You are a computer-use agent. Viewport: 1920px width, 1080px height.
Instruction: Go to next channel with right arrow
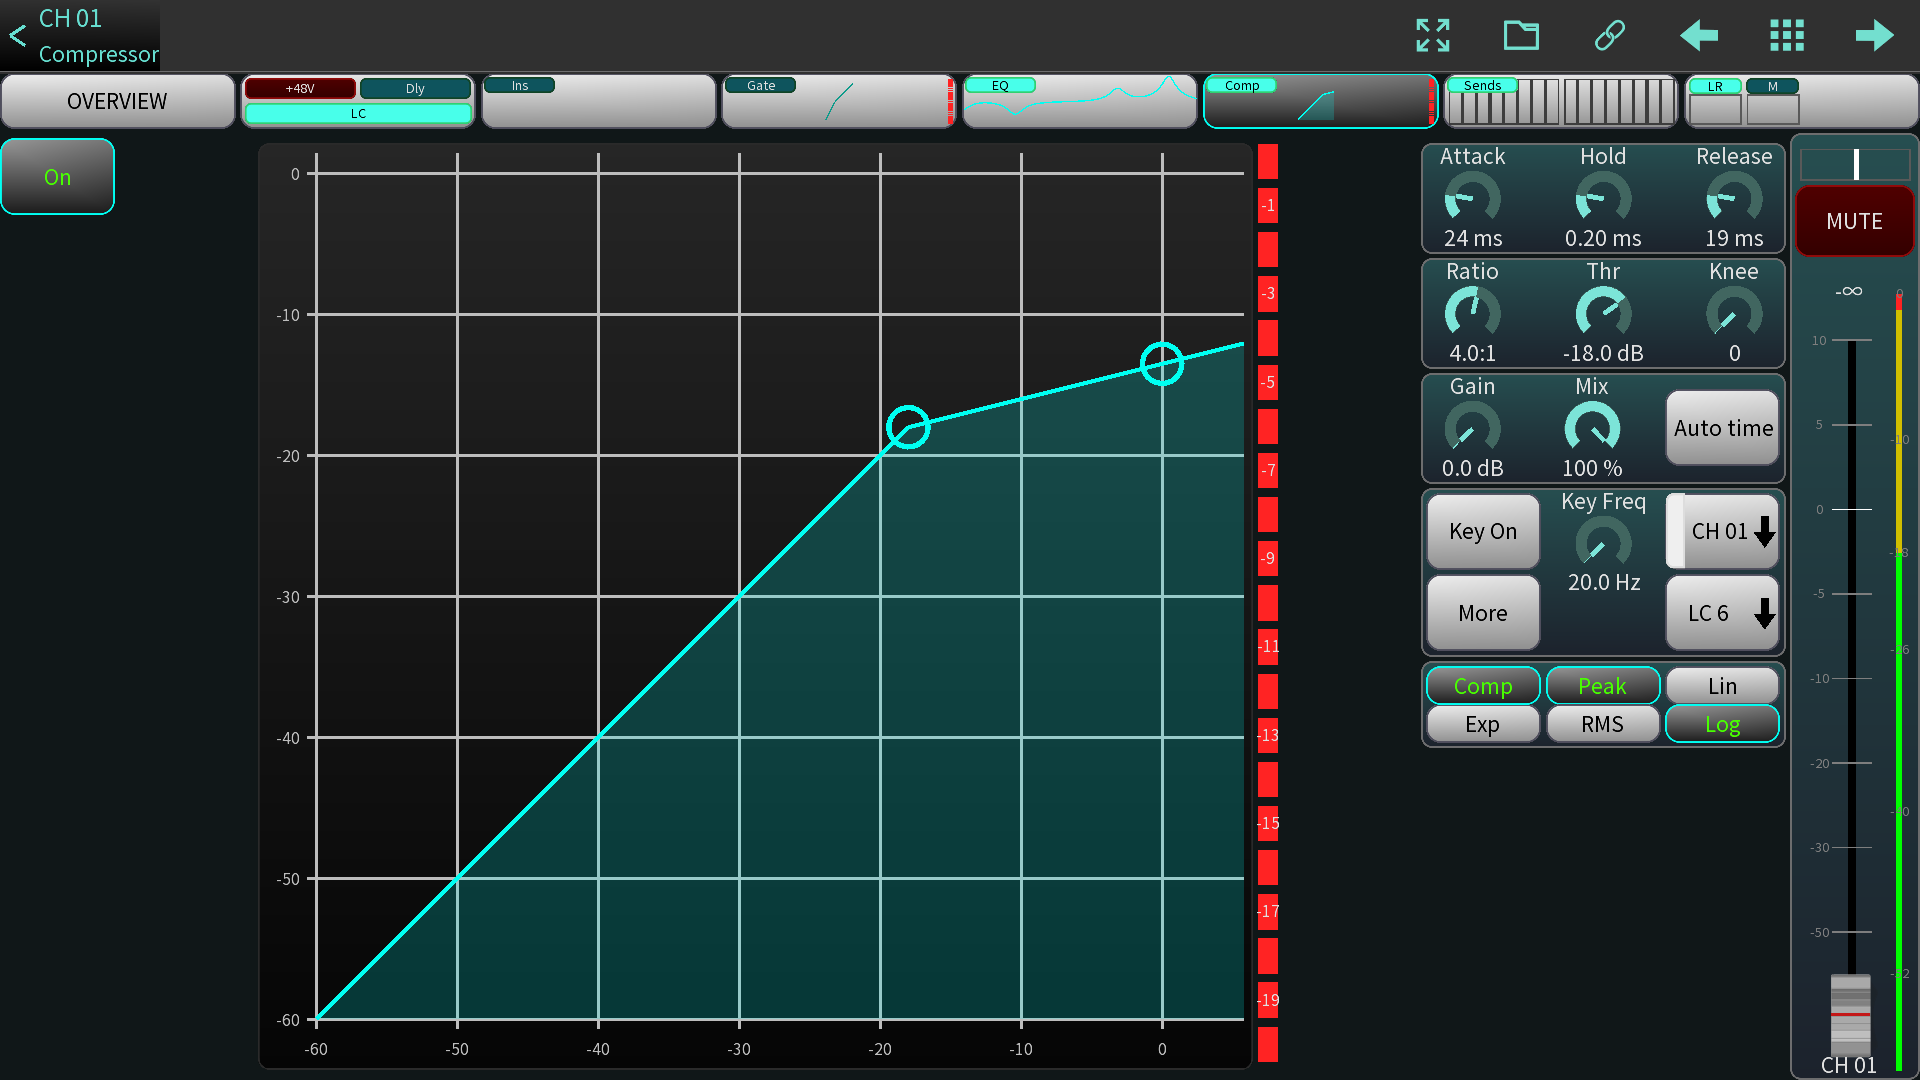(x=1874, y=36)
